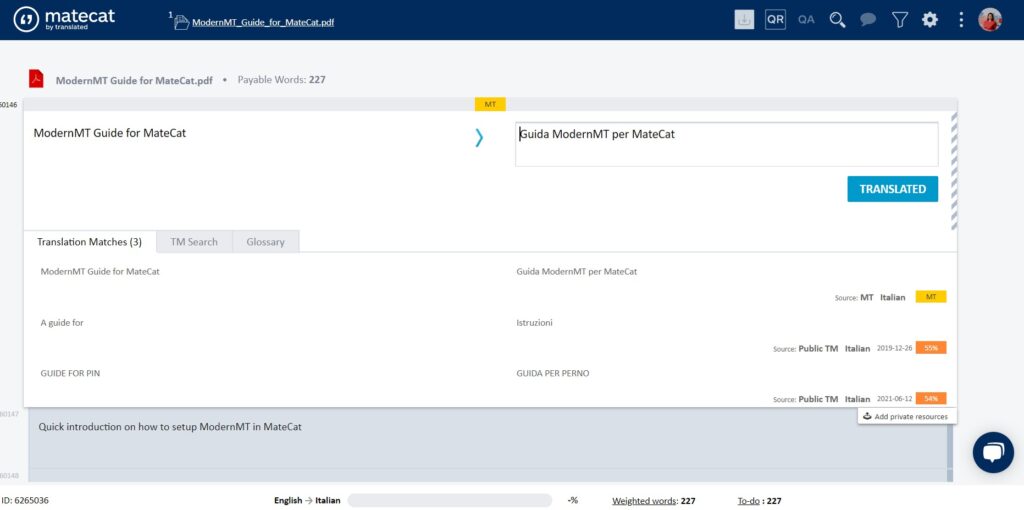The height and width of the screenshot is (510, 1024).
Task: Open the segment filter funnel
Action: tap(900, 20)
